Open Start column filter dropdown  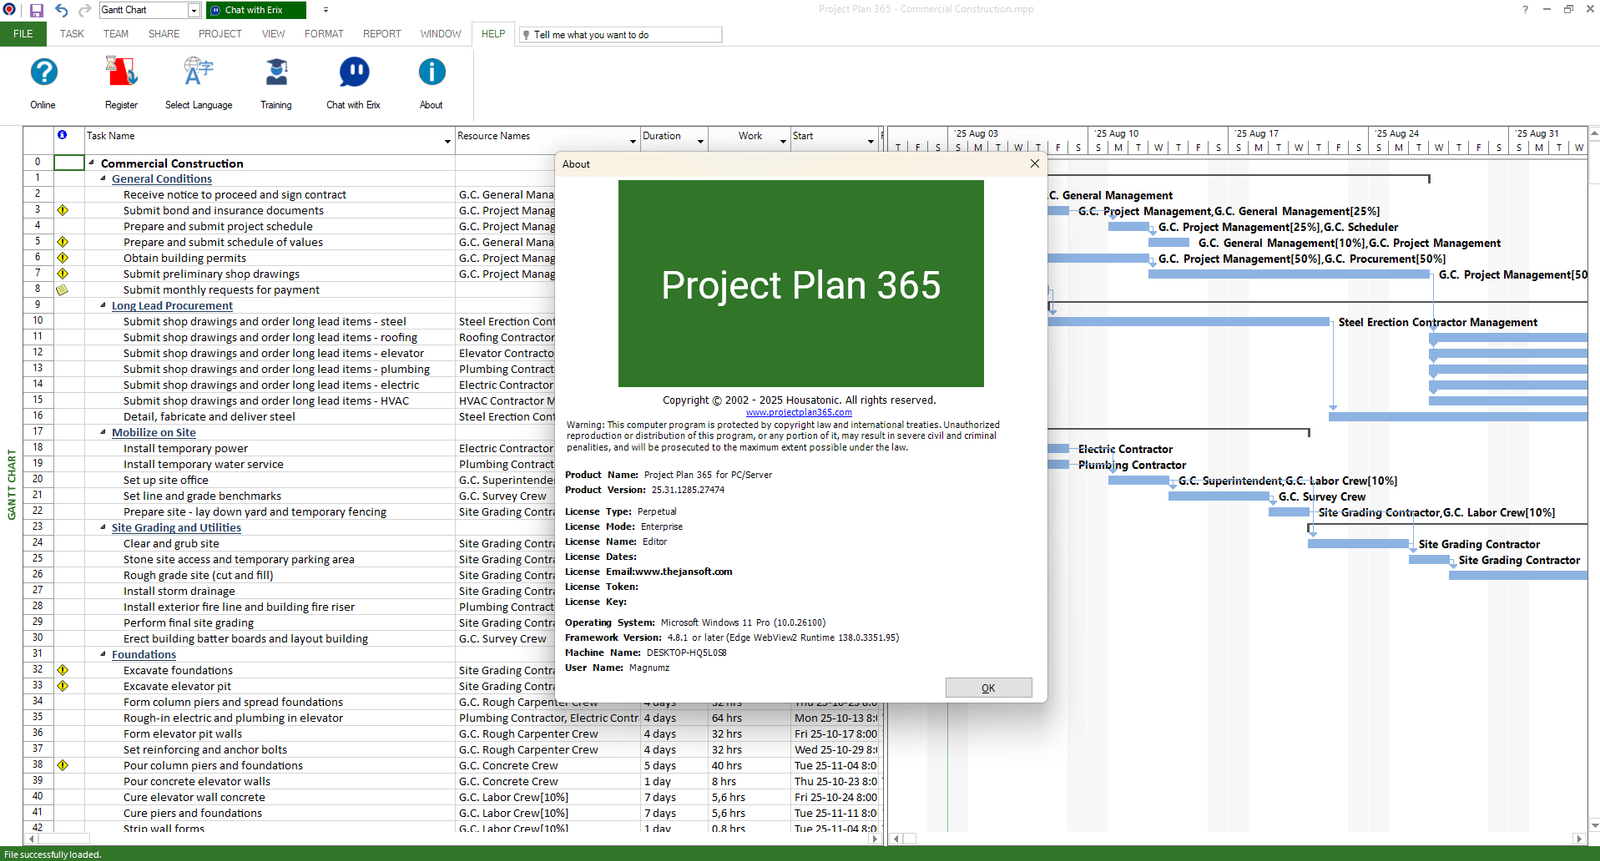click(871, 142)
